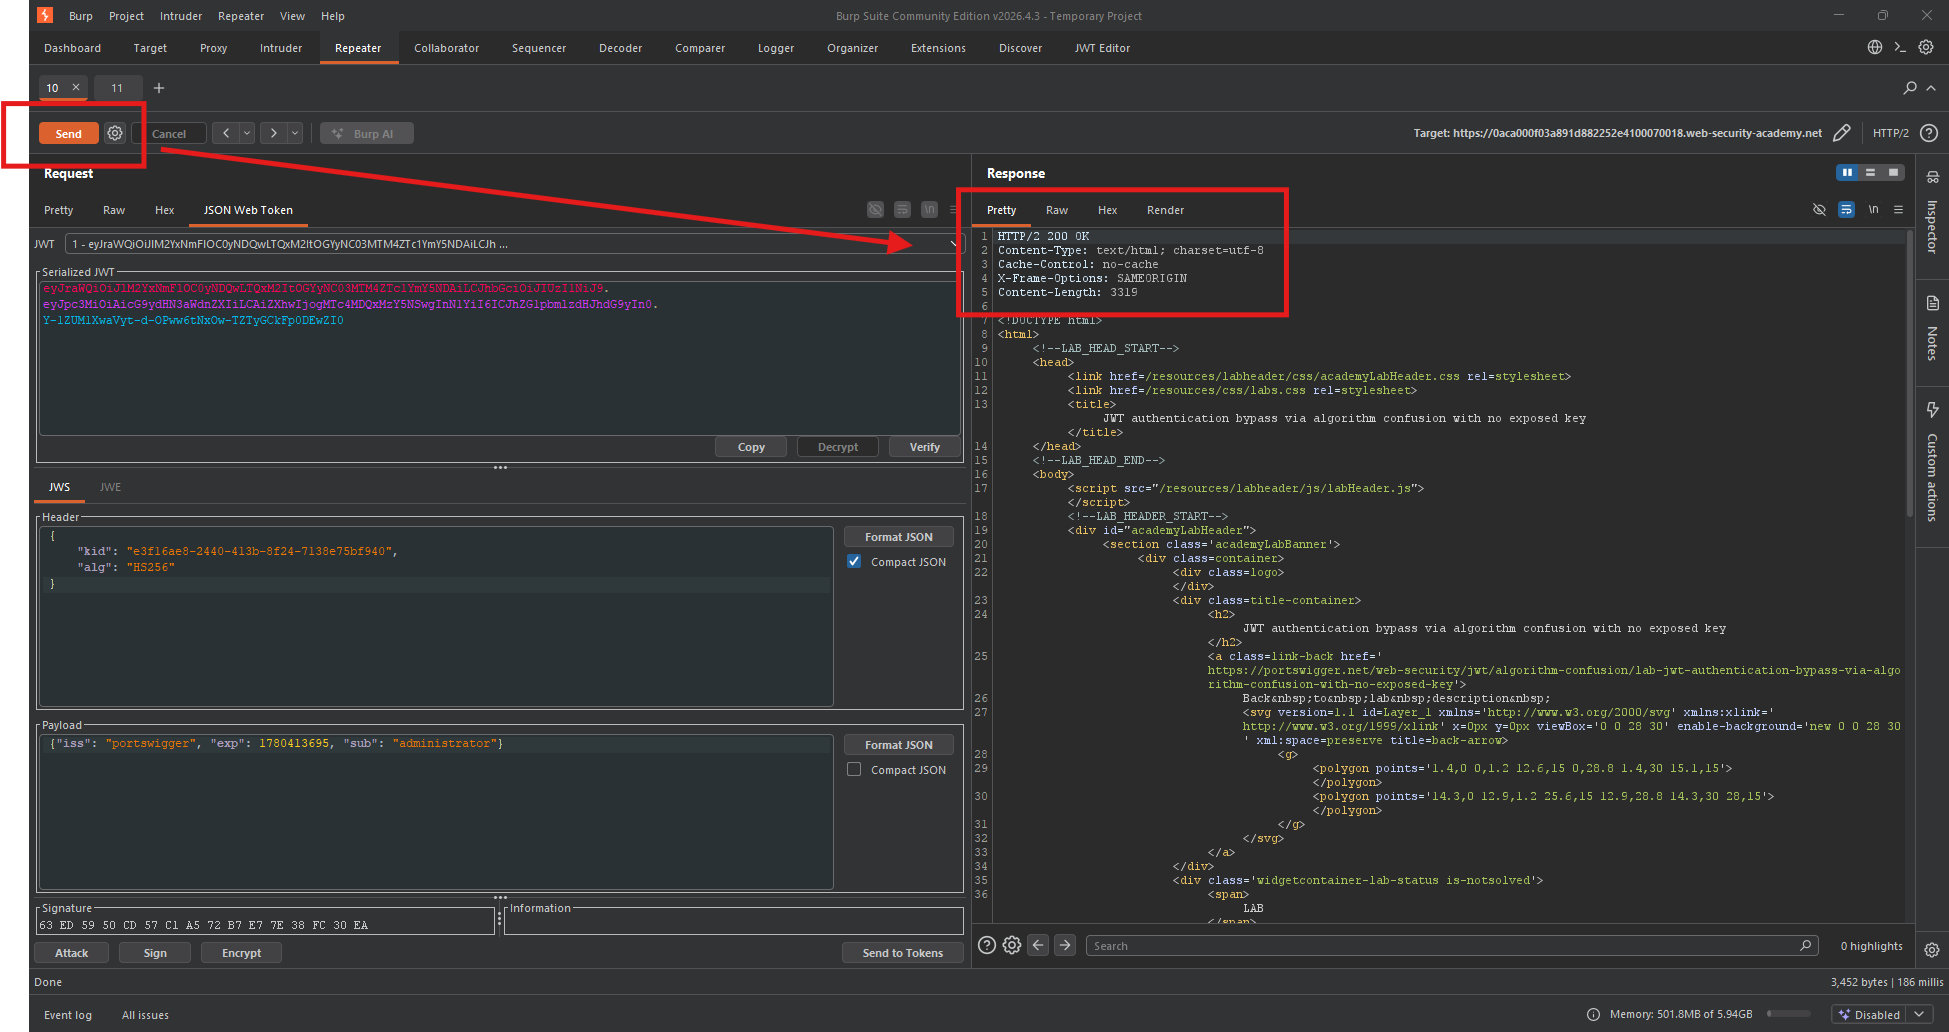Screen dimensions: 1949x1032
Task: Copy the serialized JWT
Action: pyautogui.click(x=751, y=447)
